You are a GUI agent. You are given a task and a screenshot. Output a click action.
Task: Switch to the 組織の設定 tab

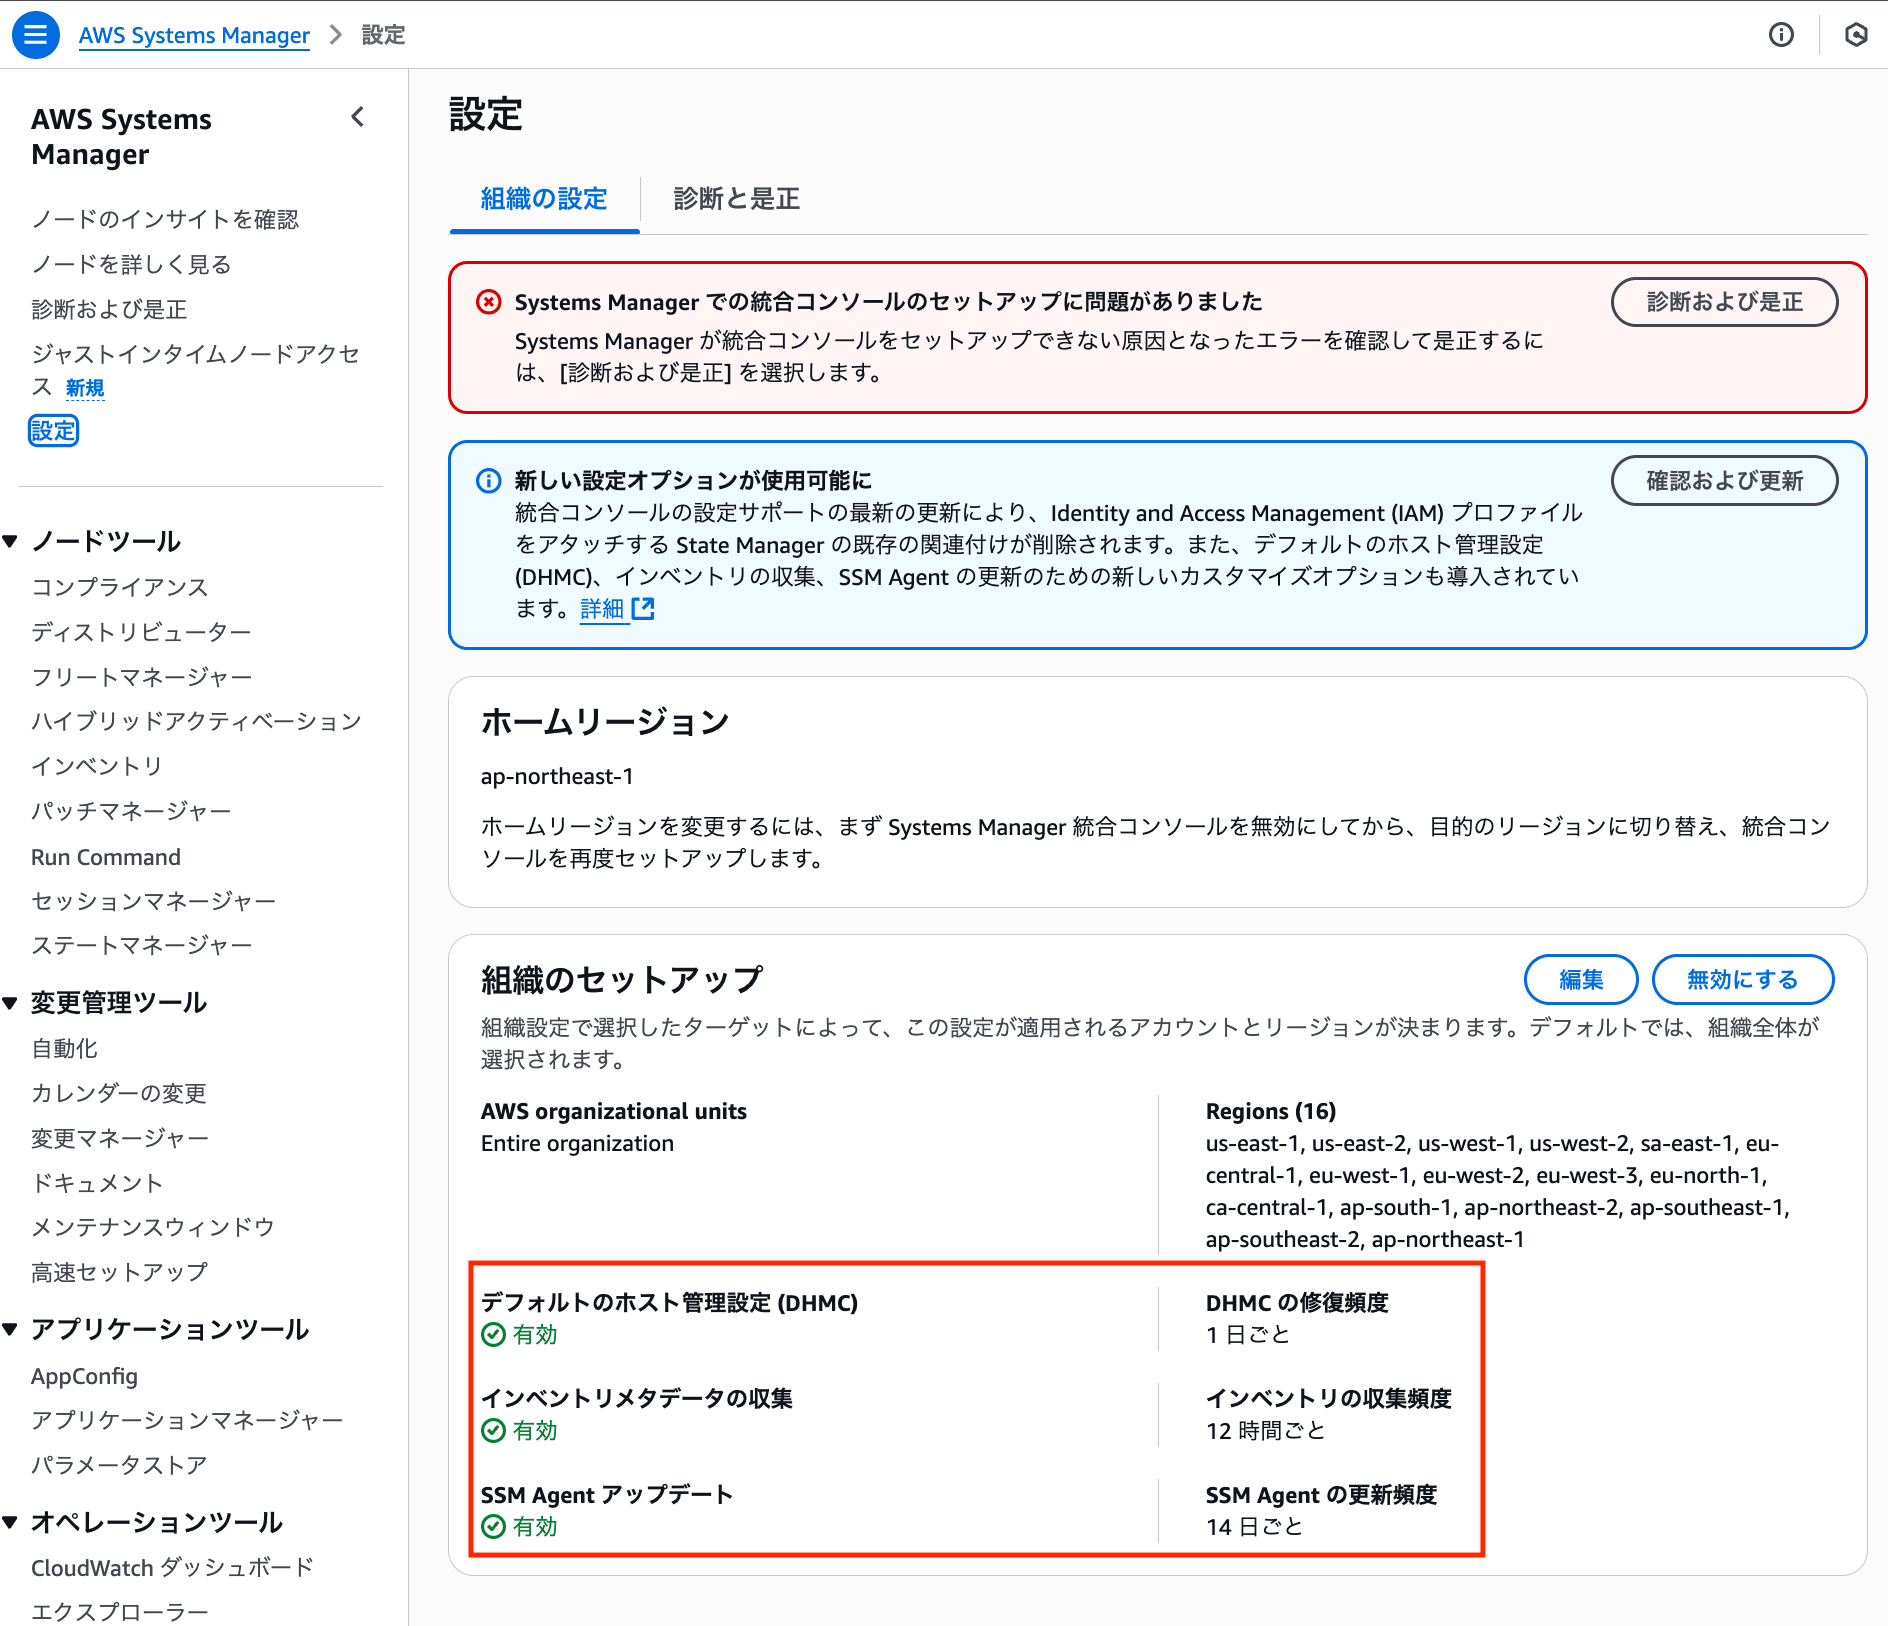544,199
